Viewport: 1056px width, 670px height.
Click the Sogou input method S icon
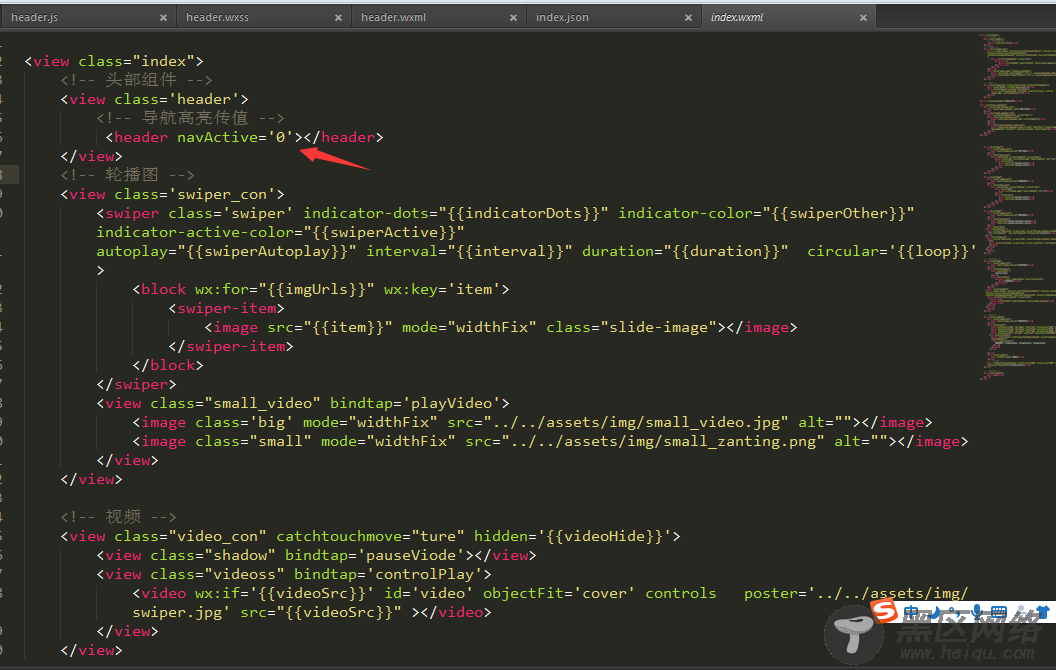[x=884, y=611]
